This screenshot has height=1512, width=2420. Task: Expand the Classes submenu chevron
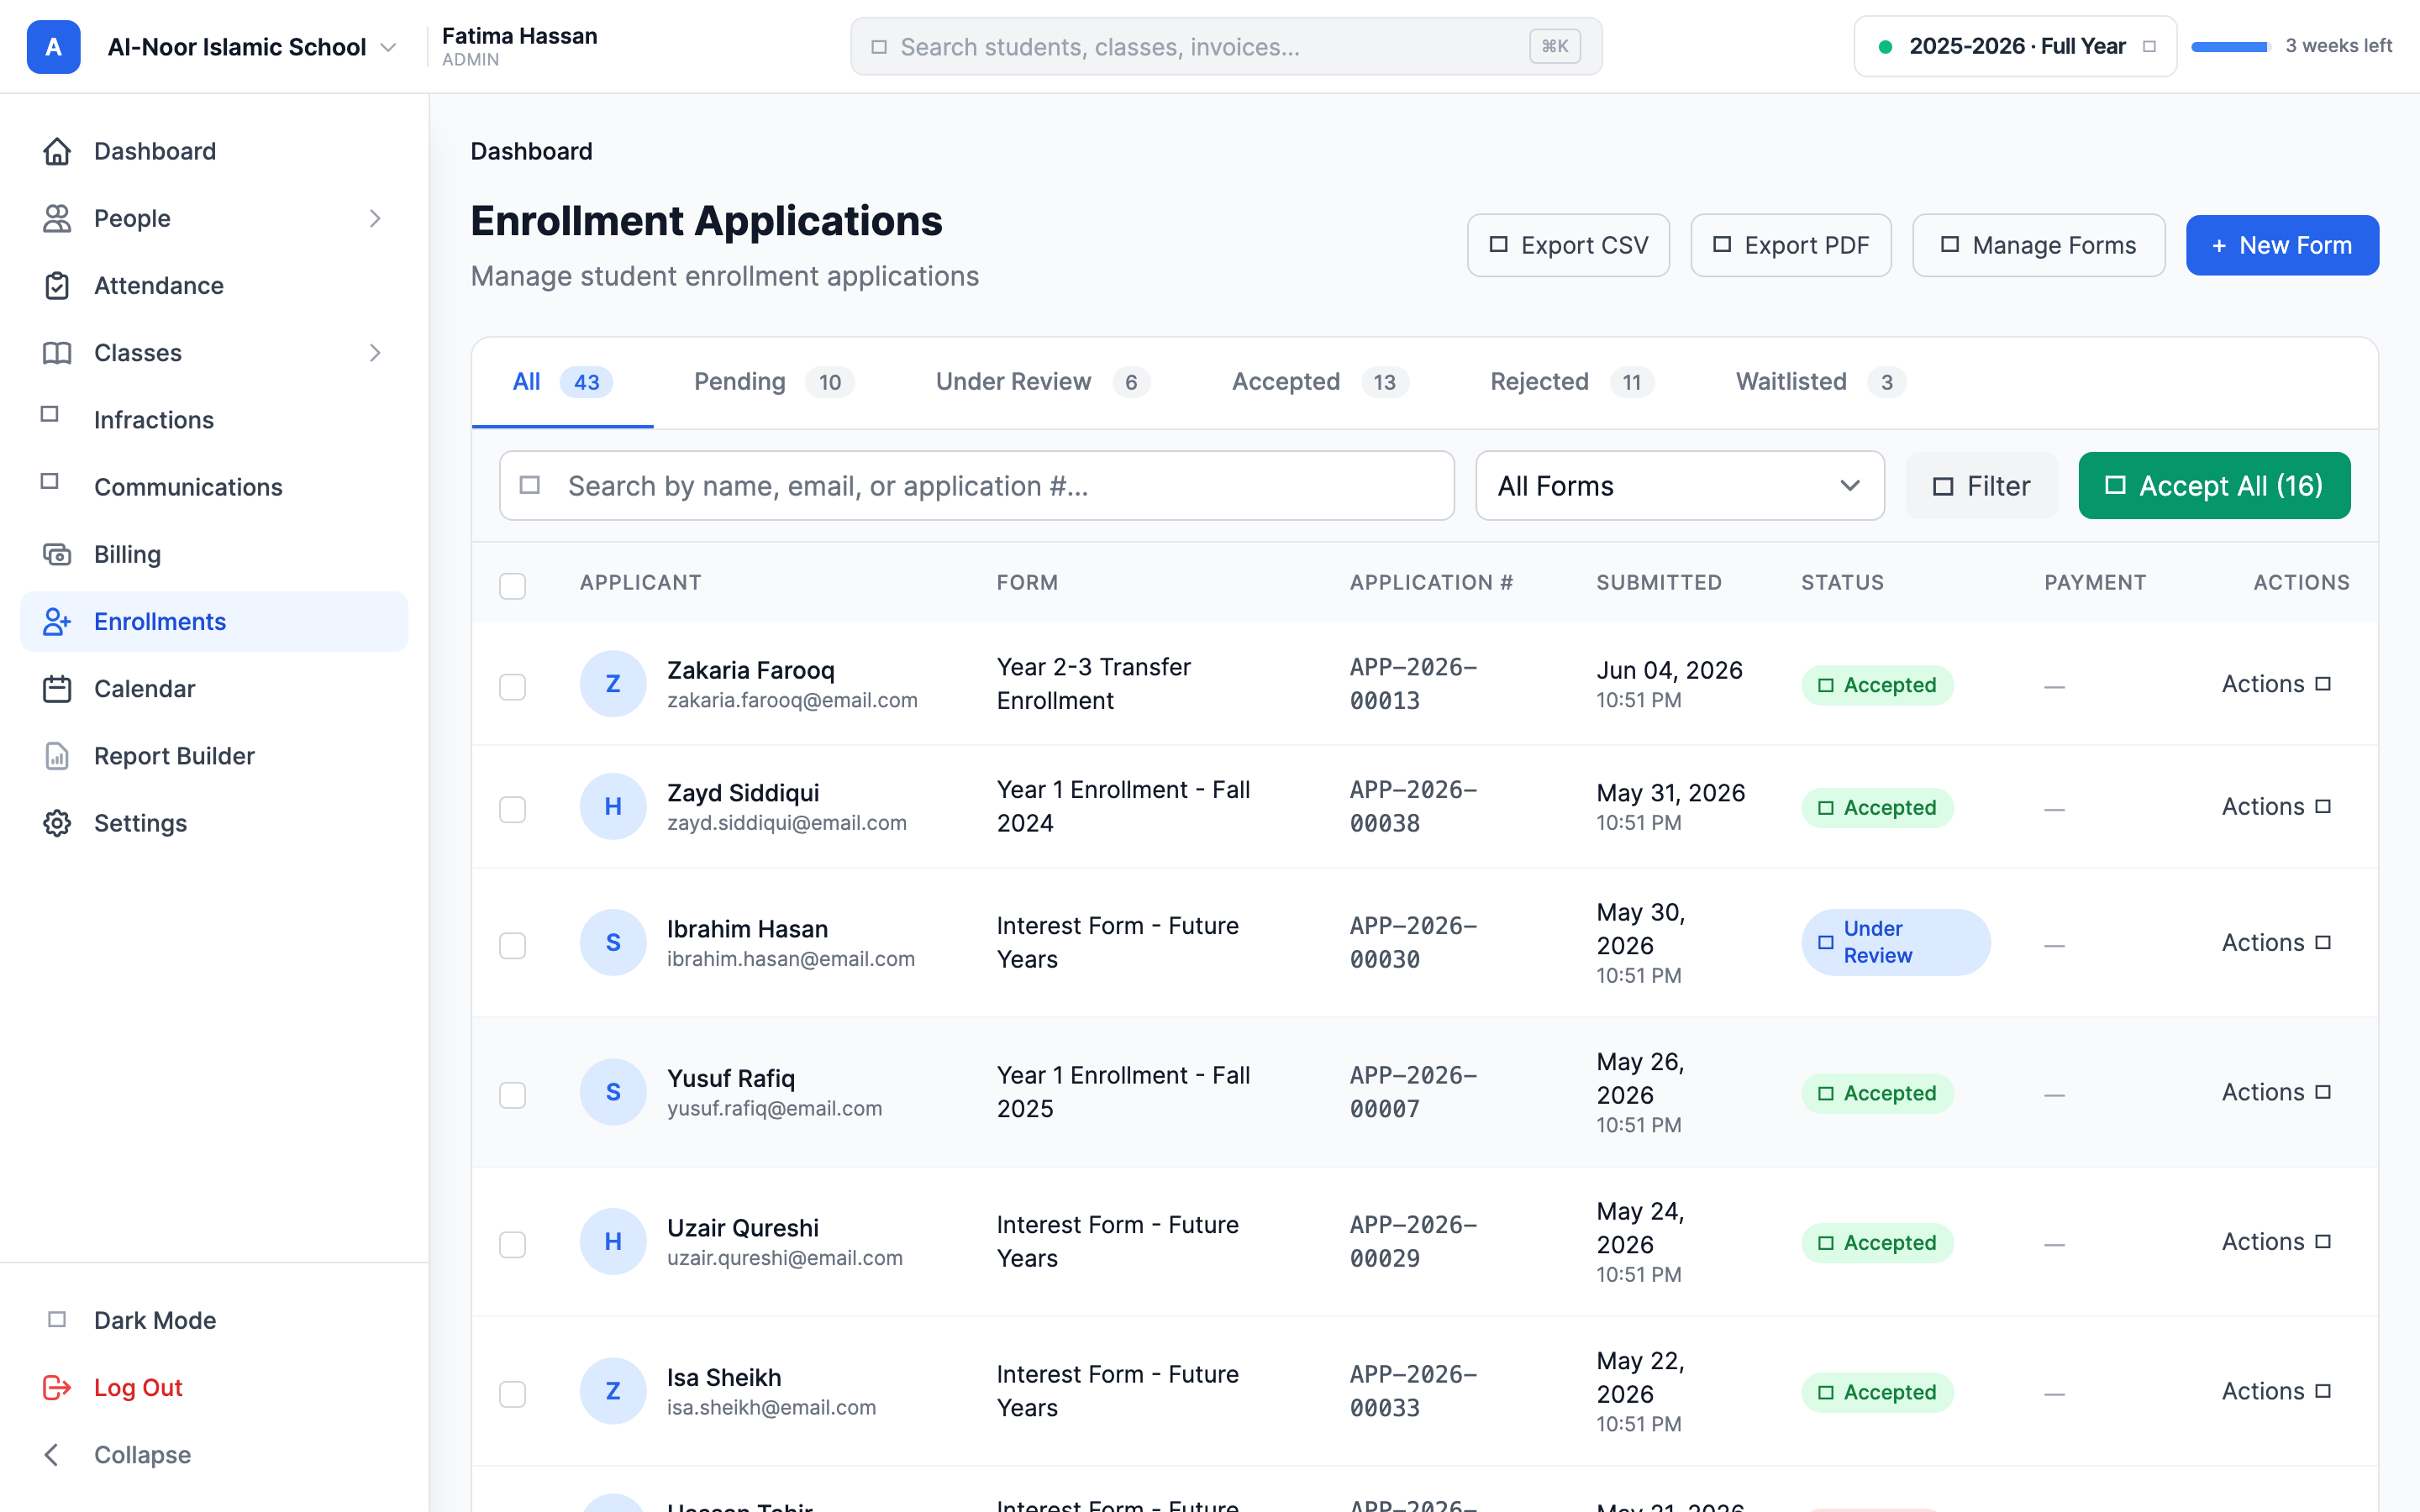pyautogui.click(x=375, y=352)
